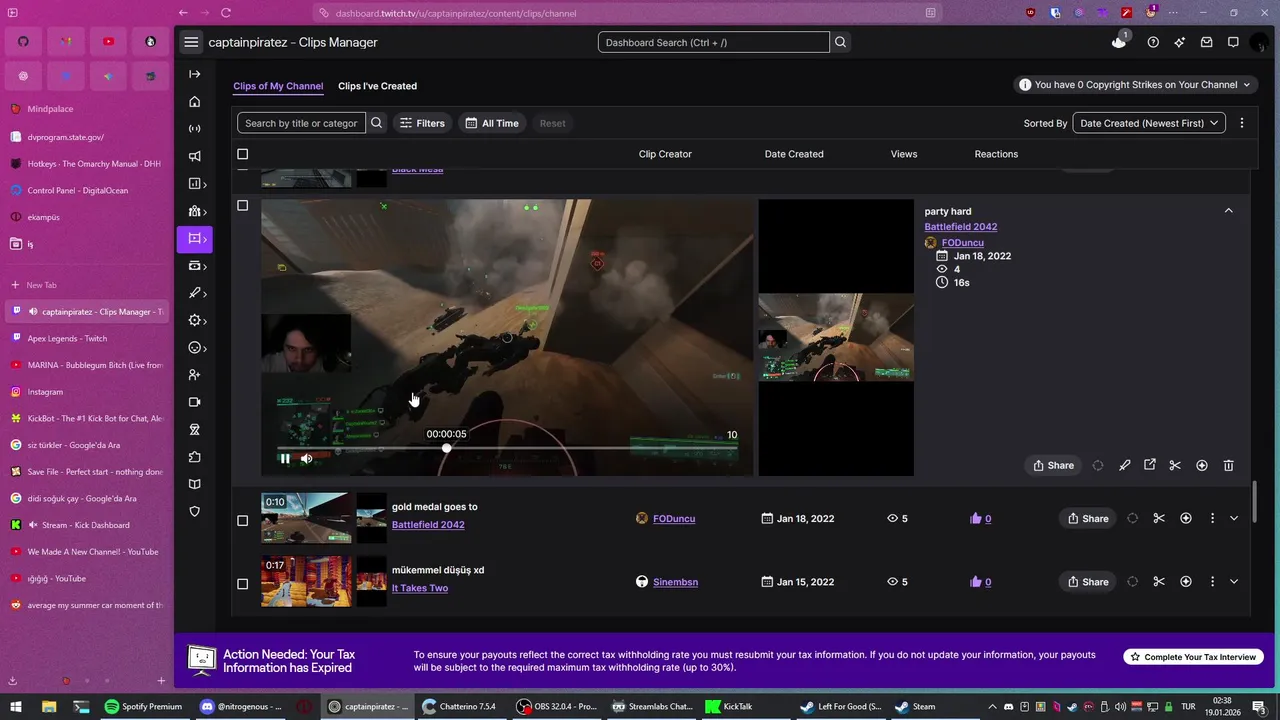The image size is (1280, 720).
Task: Click the dashboard search magnifier button
Action: tap(840, 42)
